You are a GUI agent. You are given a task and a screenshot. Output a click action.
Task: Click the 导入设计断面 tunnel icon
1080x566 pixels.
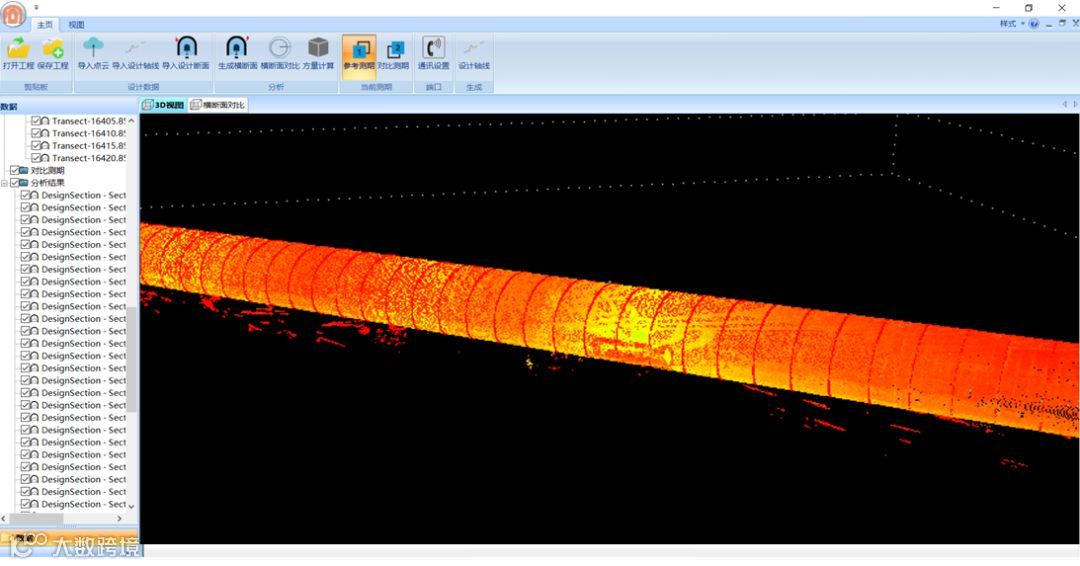pos(186,54)
